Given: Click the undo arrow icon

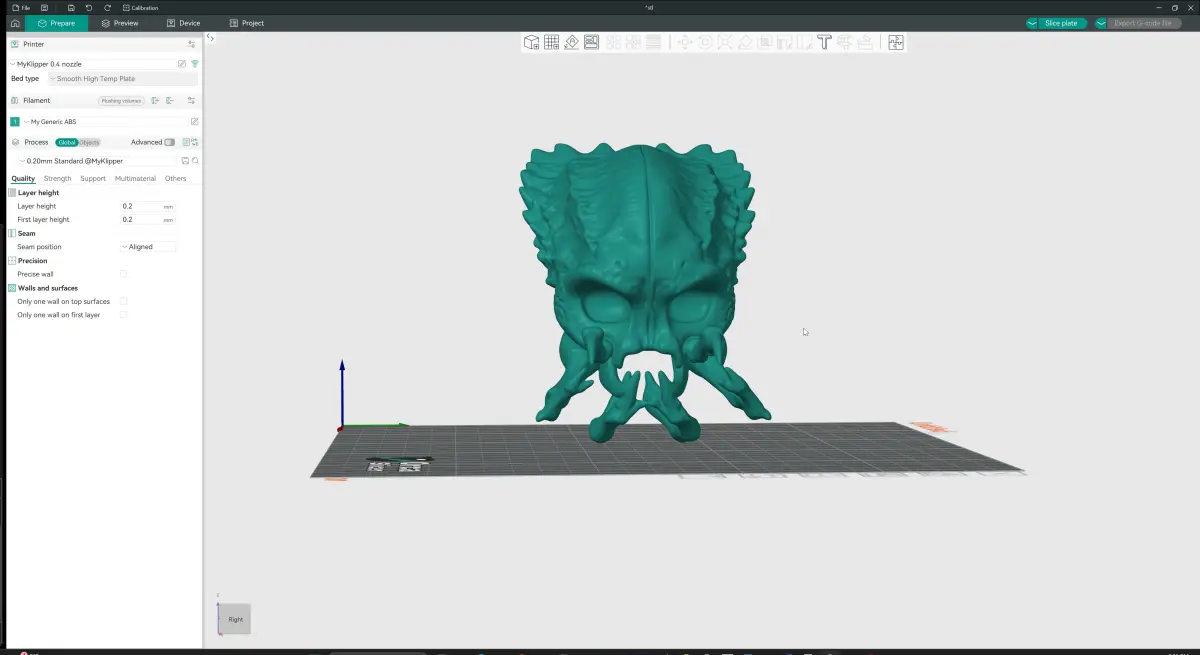Looking at the screenshot, I should click(89, 7).
